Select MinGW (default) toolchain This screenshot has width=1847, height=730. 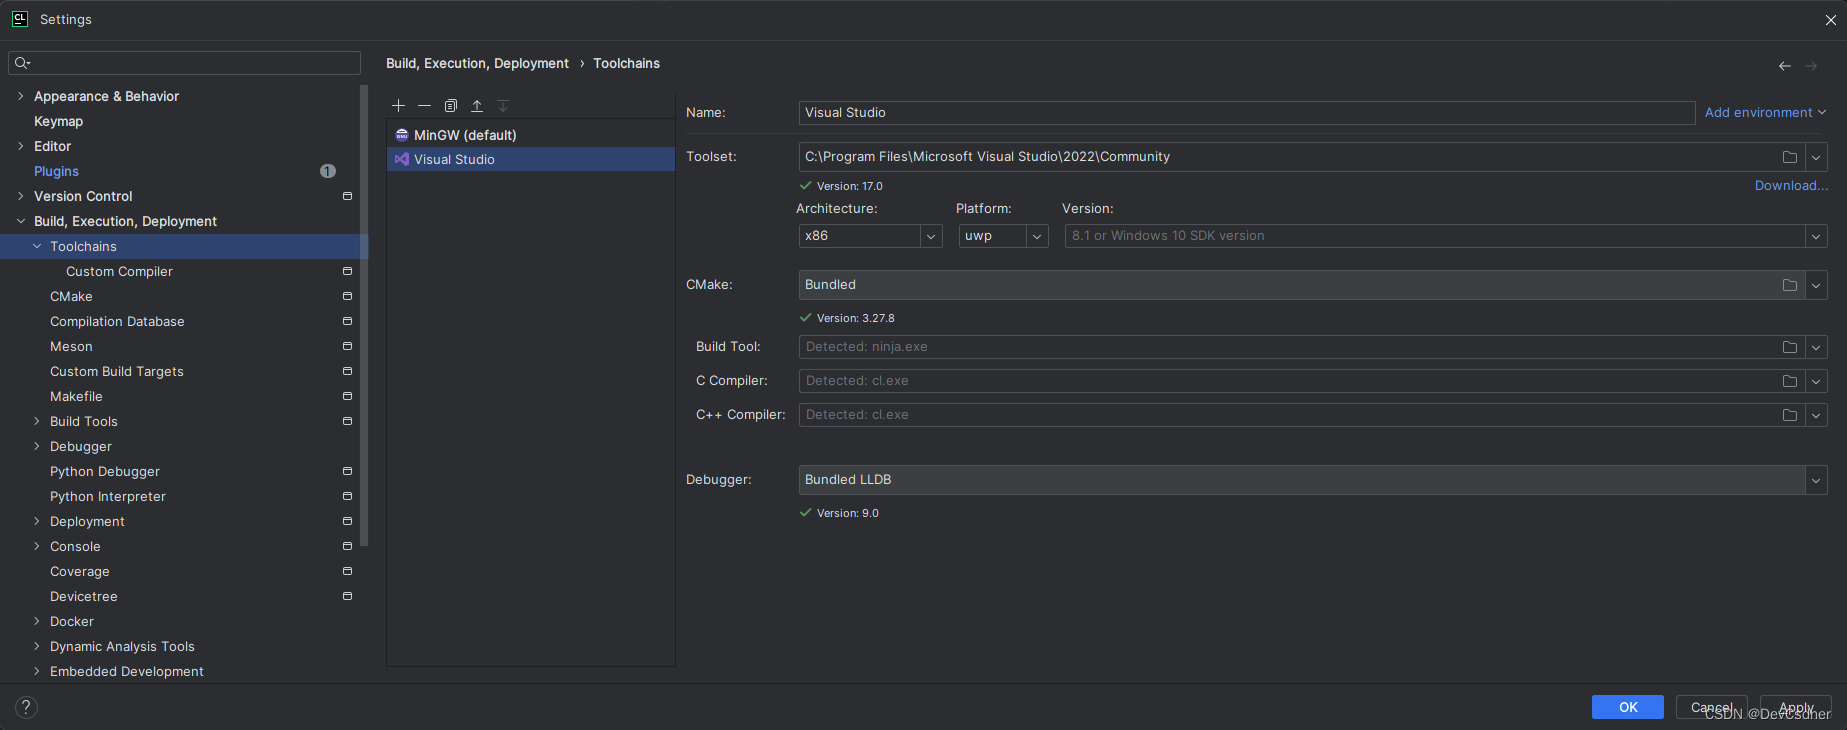tap(531, 135)
